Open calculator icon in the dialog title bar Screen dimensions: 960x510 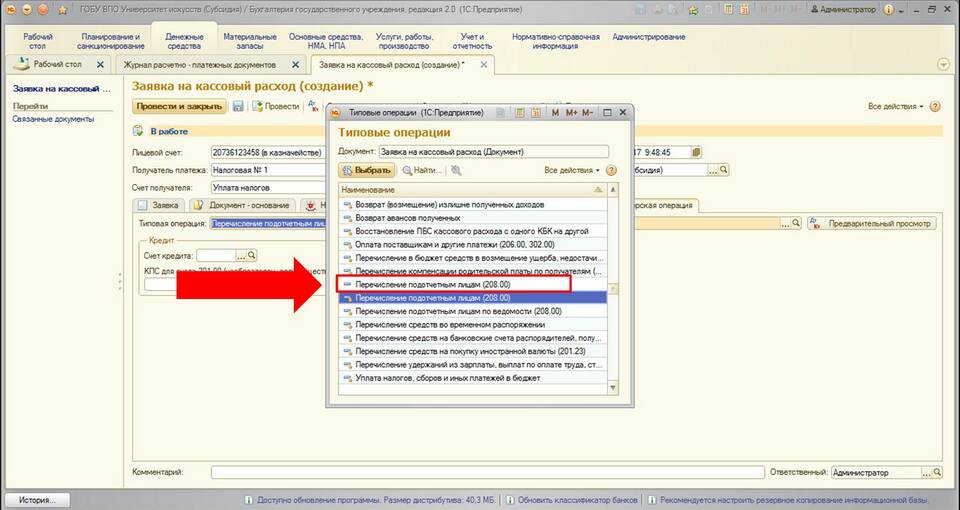519,113
